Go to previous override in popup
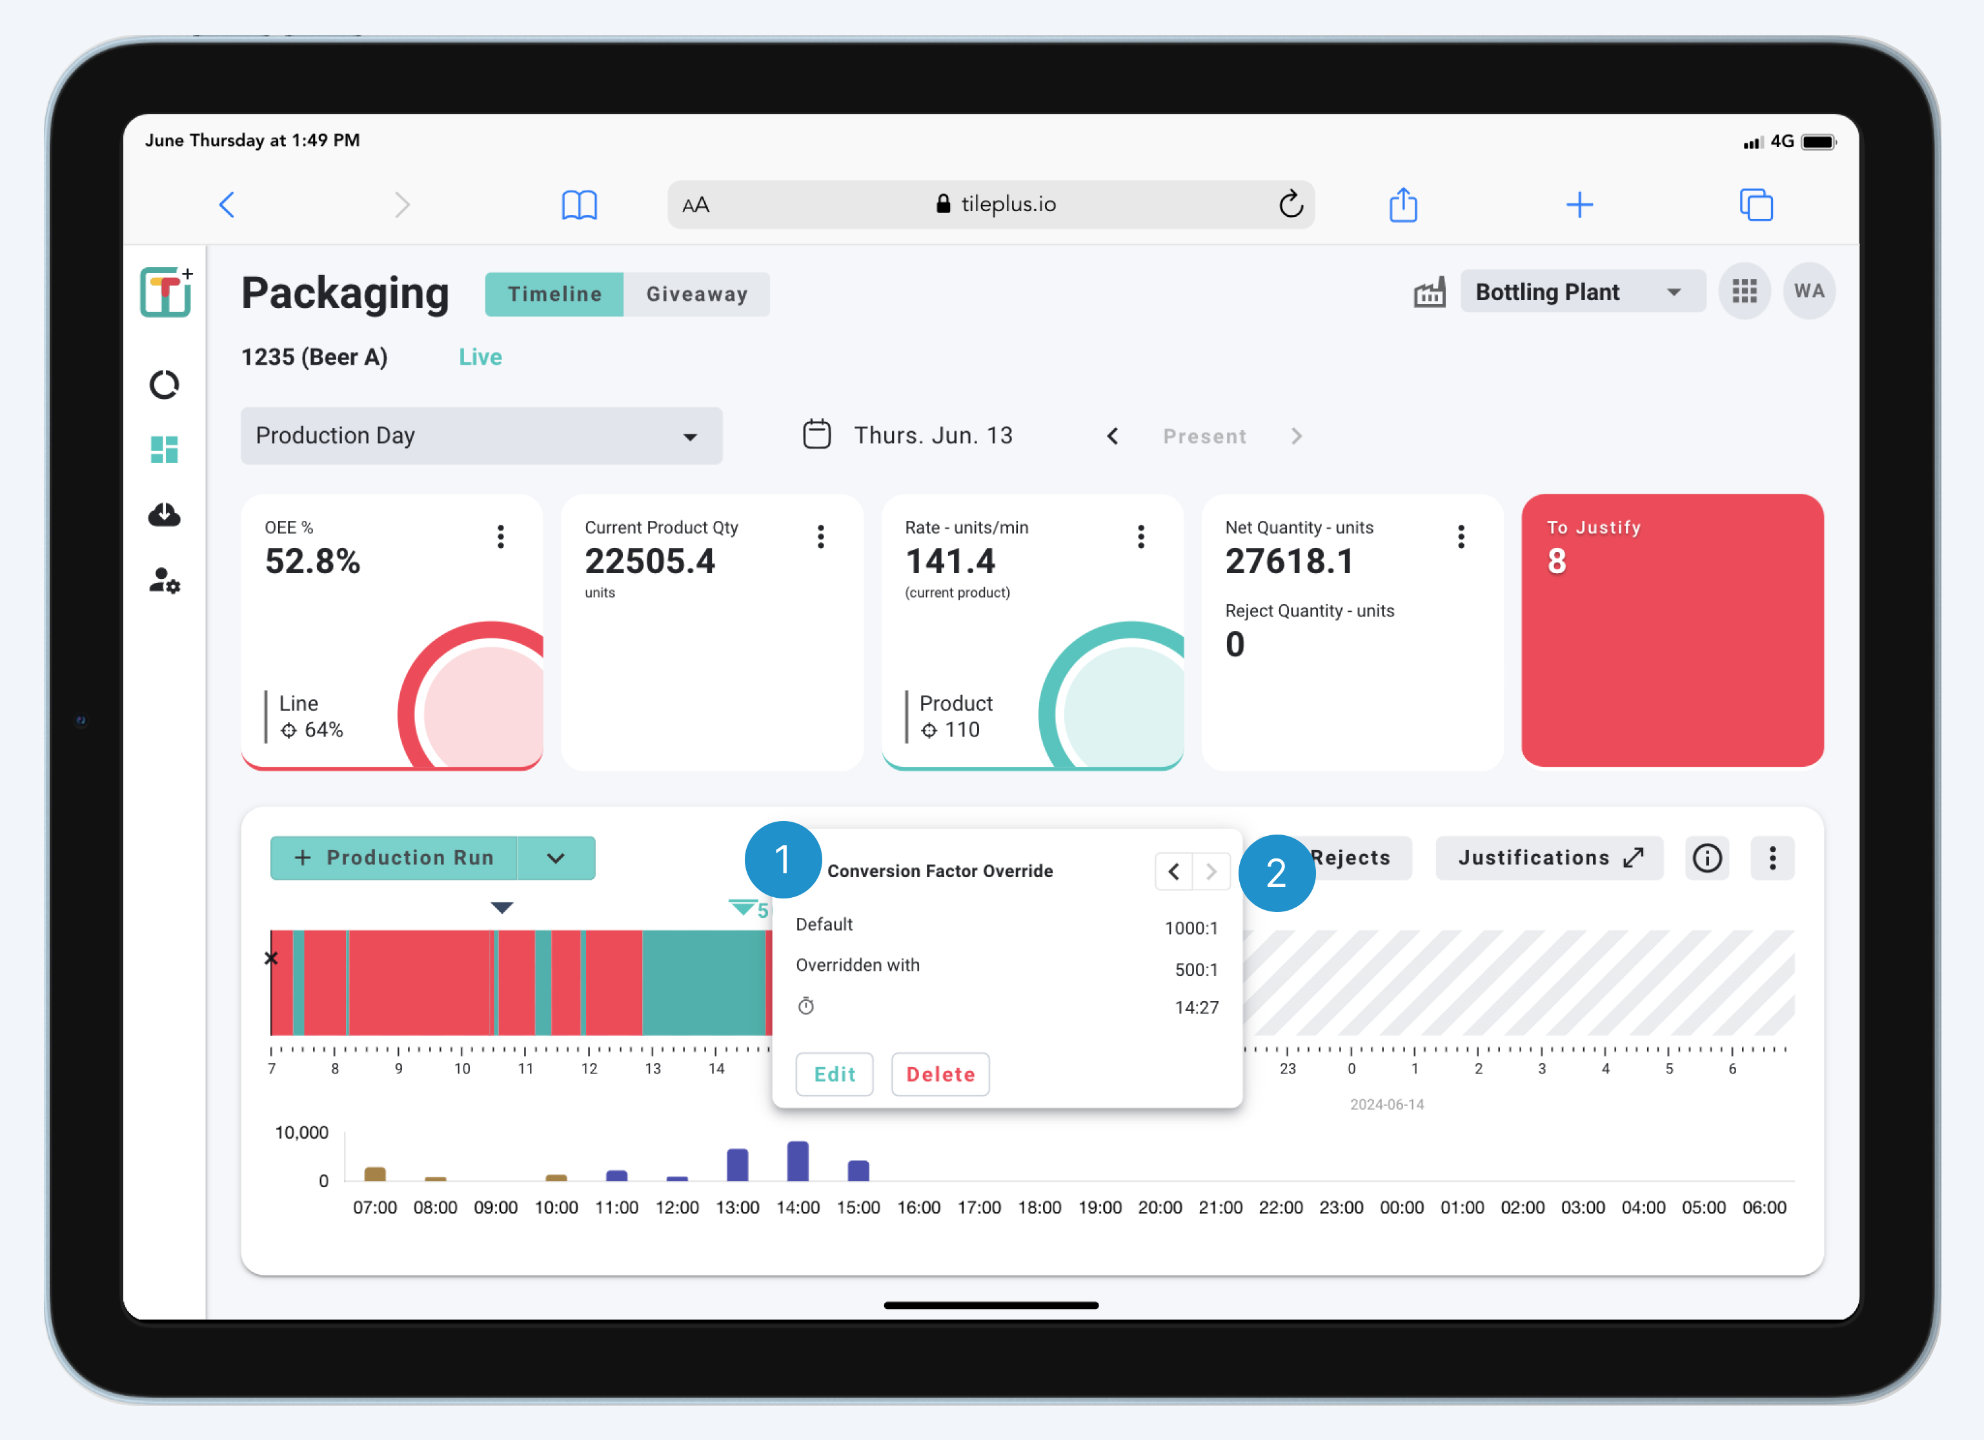 click(x=1174, y=871)
